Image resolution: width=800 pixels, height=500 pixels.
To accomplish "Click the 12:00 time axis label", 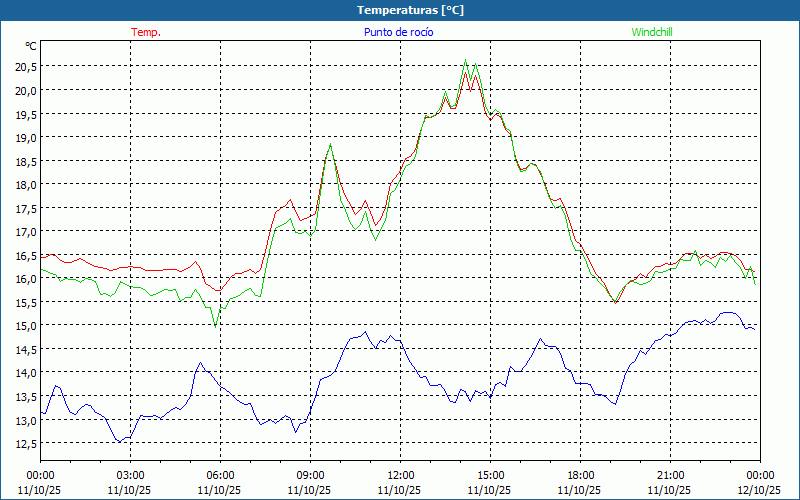I will tap(400, 475).
